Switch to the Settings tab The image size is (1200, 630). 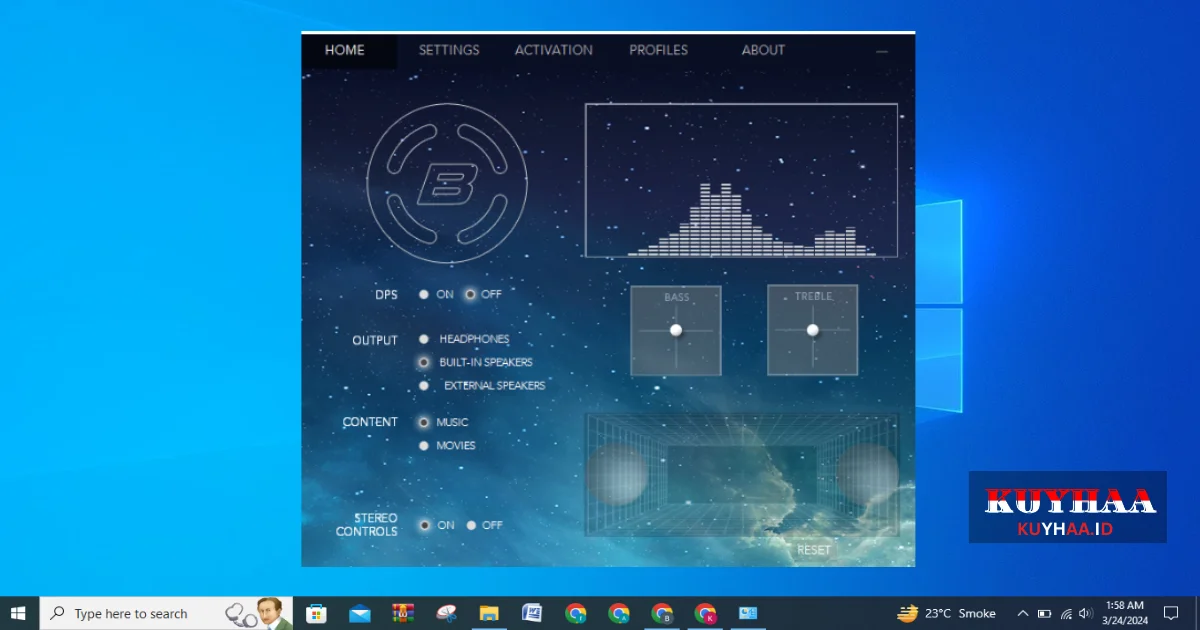coord(448,50)
